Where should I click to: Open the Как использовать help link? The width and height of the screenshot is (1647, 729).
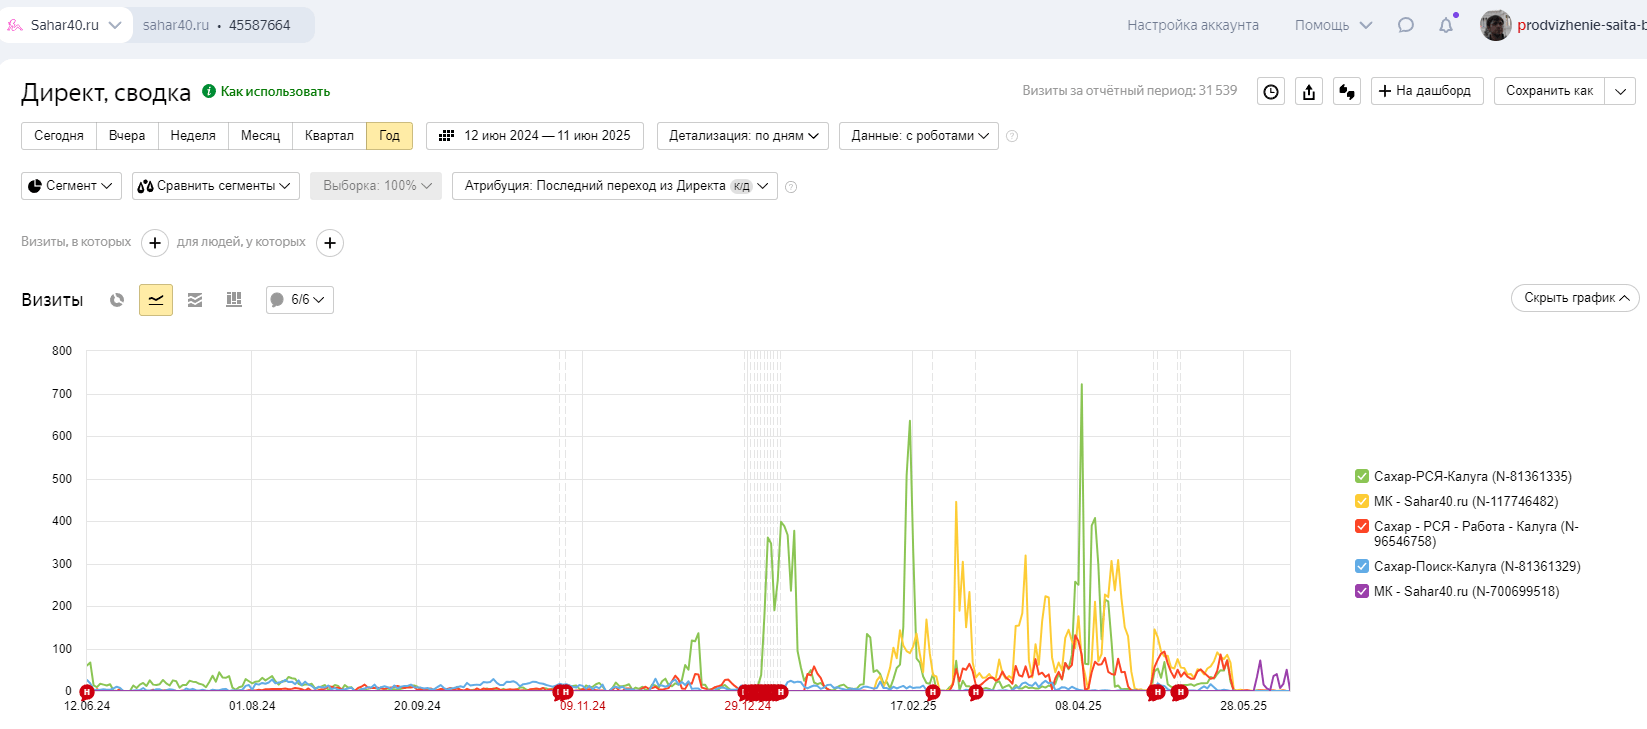275,91
